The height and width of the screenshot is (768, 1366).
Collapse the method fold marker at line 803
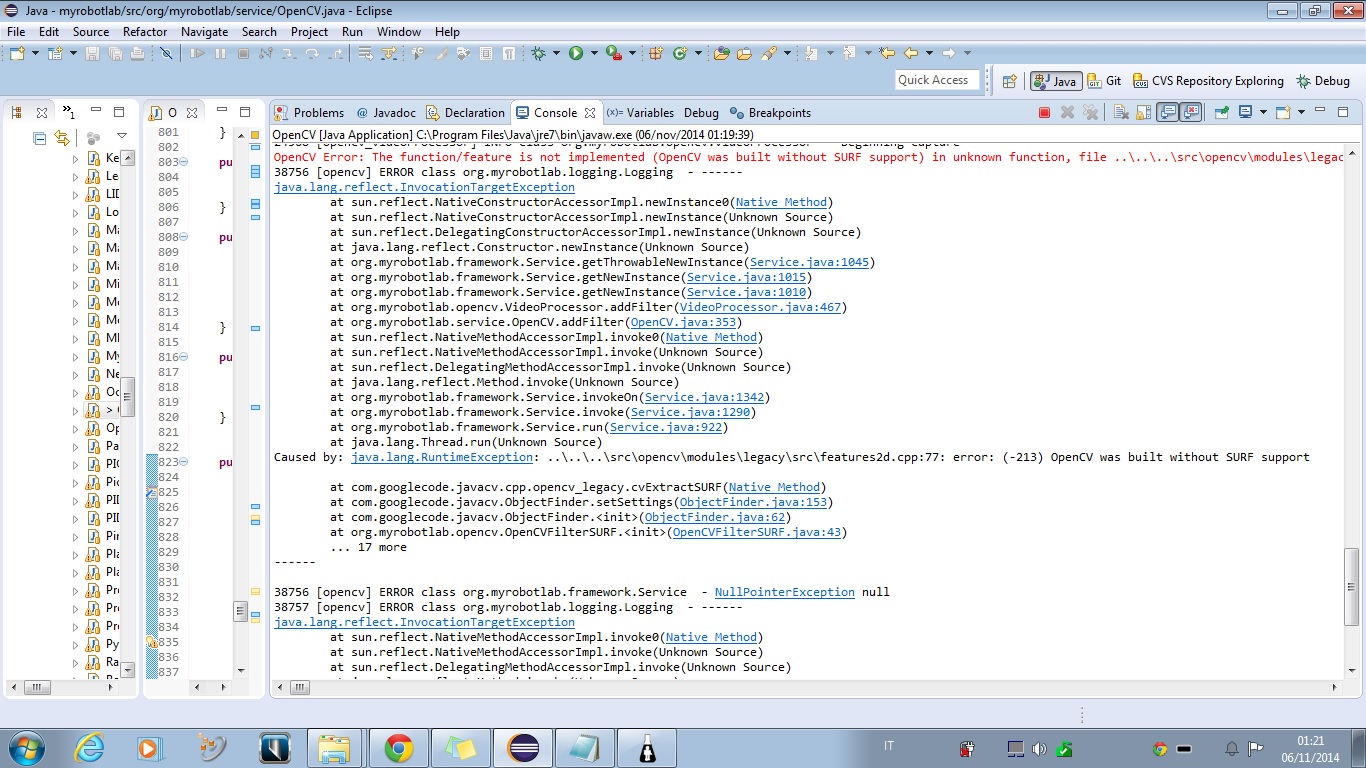pyautogui.click(x=183, y=162)
